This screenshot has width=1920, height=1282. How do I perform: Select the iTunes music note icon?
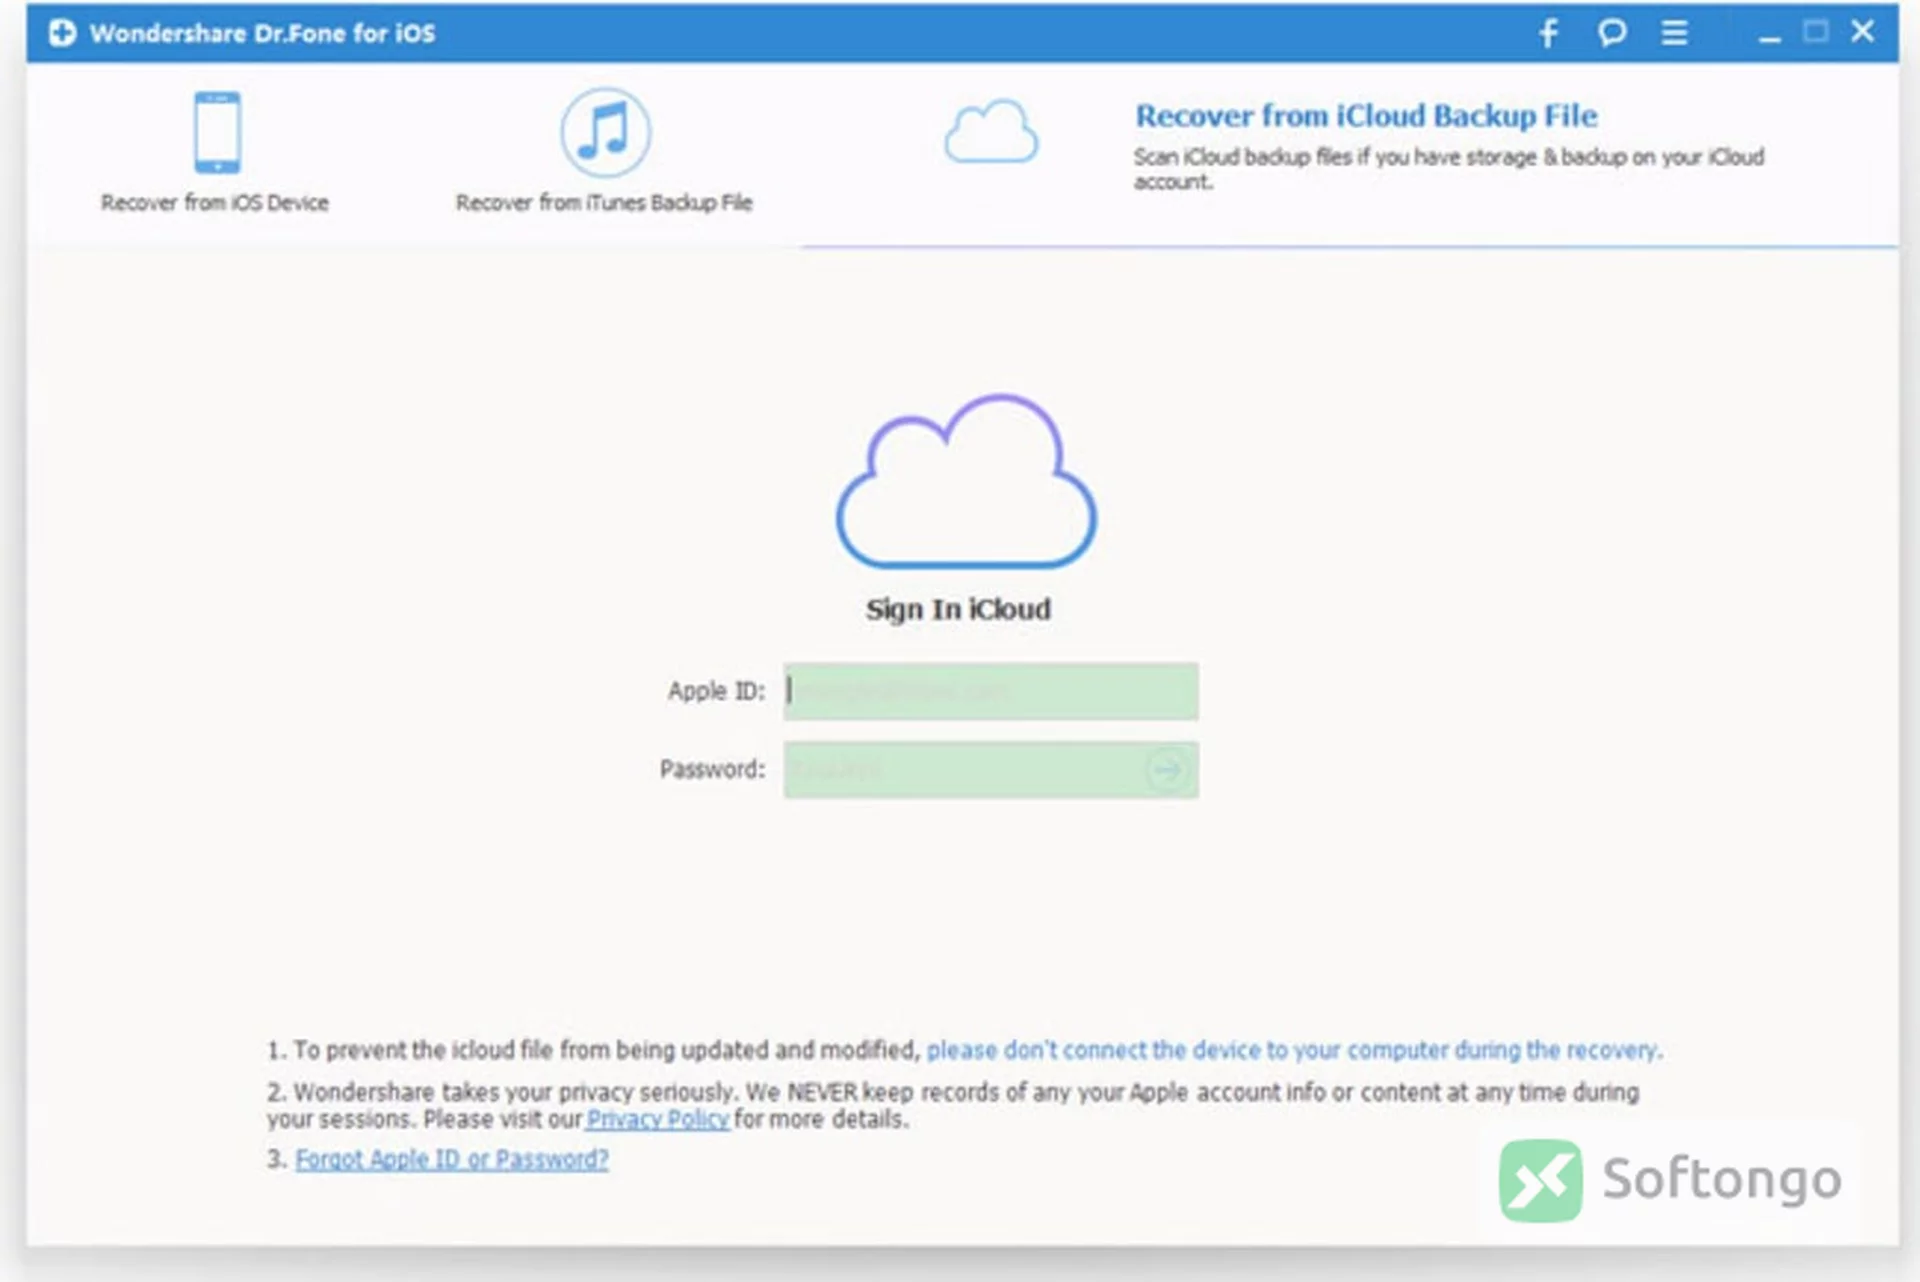(x=605, y=132)
